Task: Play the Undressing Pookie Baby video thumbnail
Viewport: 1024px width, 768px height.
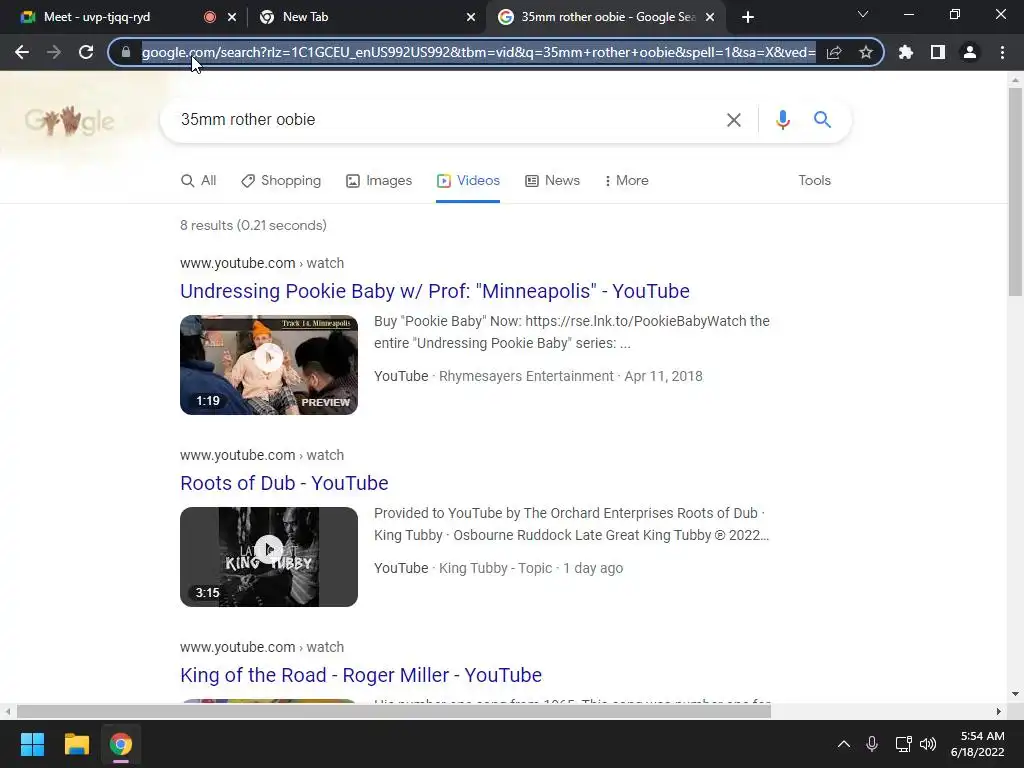Action: pos(269,364)
